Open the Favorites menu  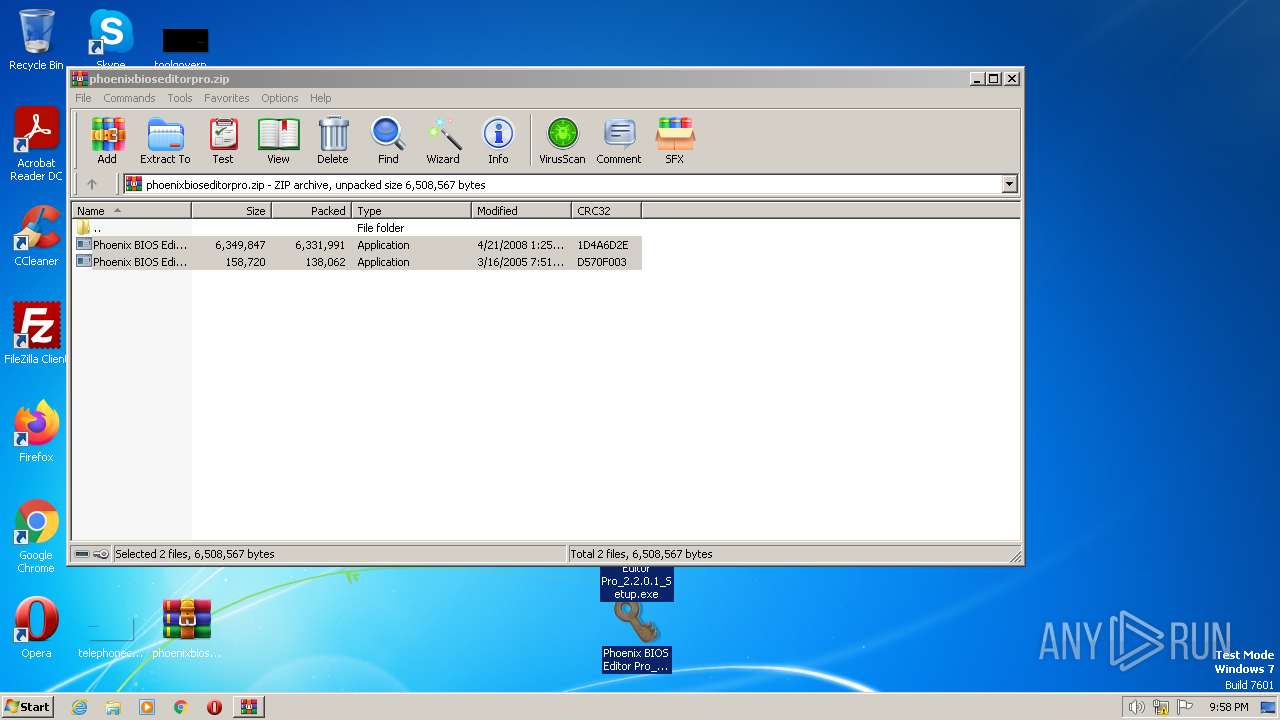tap(227, 98)
